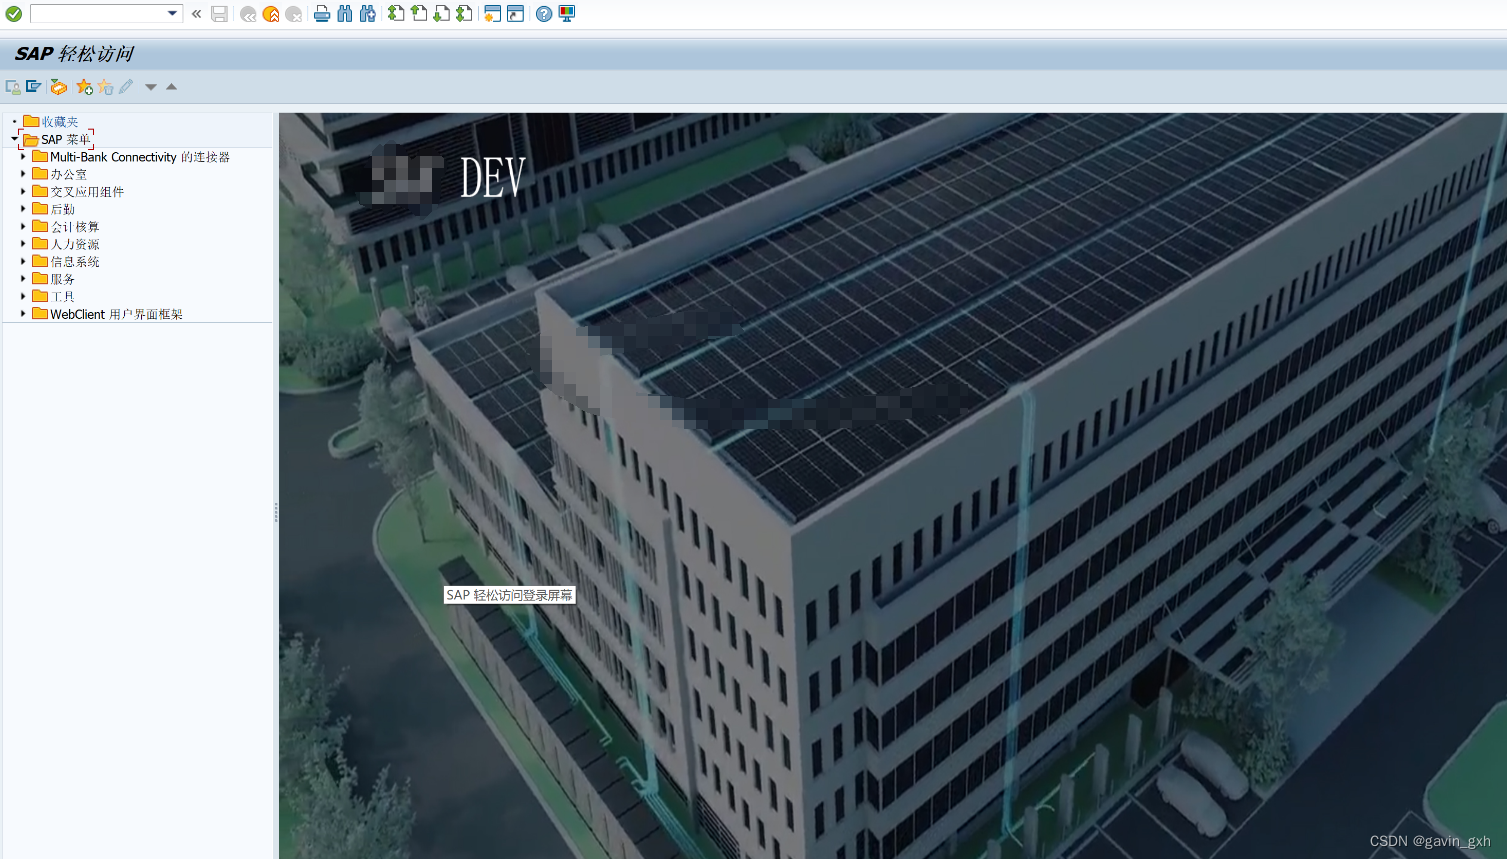The width and height of the screenshot is (1507, 859).
Task: Collapse the command field with the double chevron
Action: 196,14
